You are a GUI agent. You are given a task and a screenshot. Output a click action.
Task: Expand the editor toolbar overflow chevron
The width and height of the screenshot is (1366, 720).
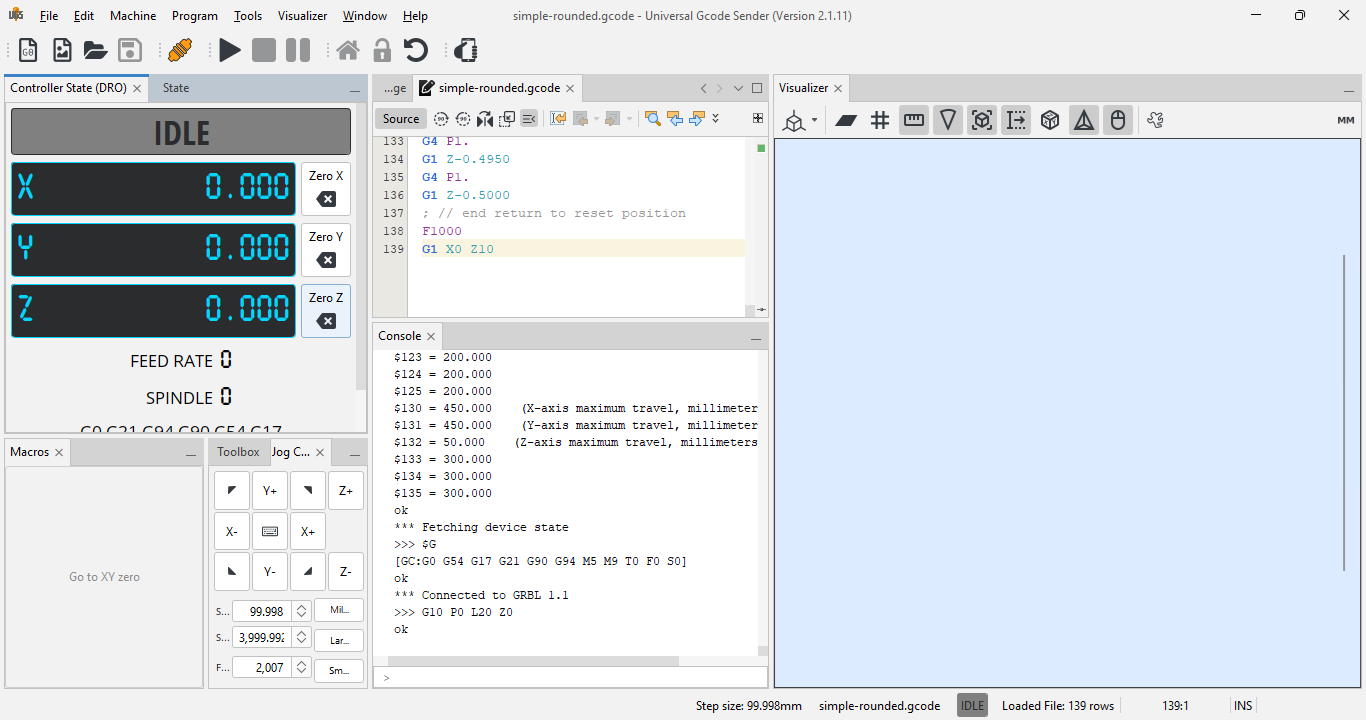click(715, 118)
